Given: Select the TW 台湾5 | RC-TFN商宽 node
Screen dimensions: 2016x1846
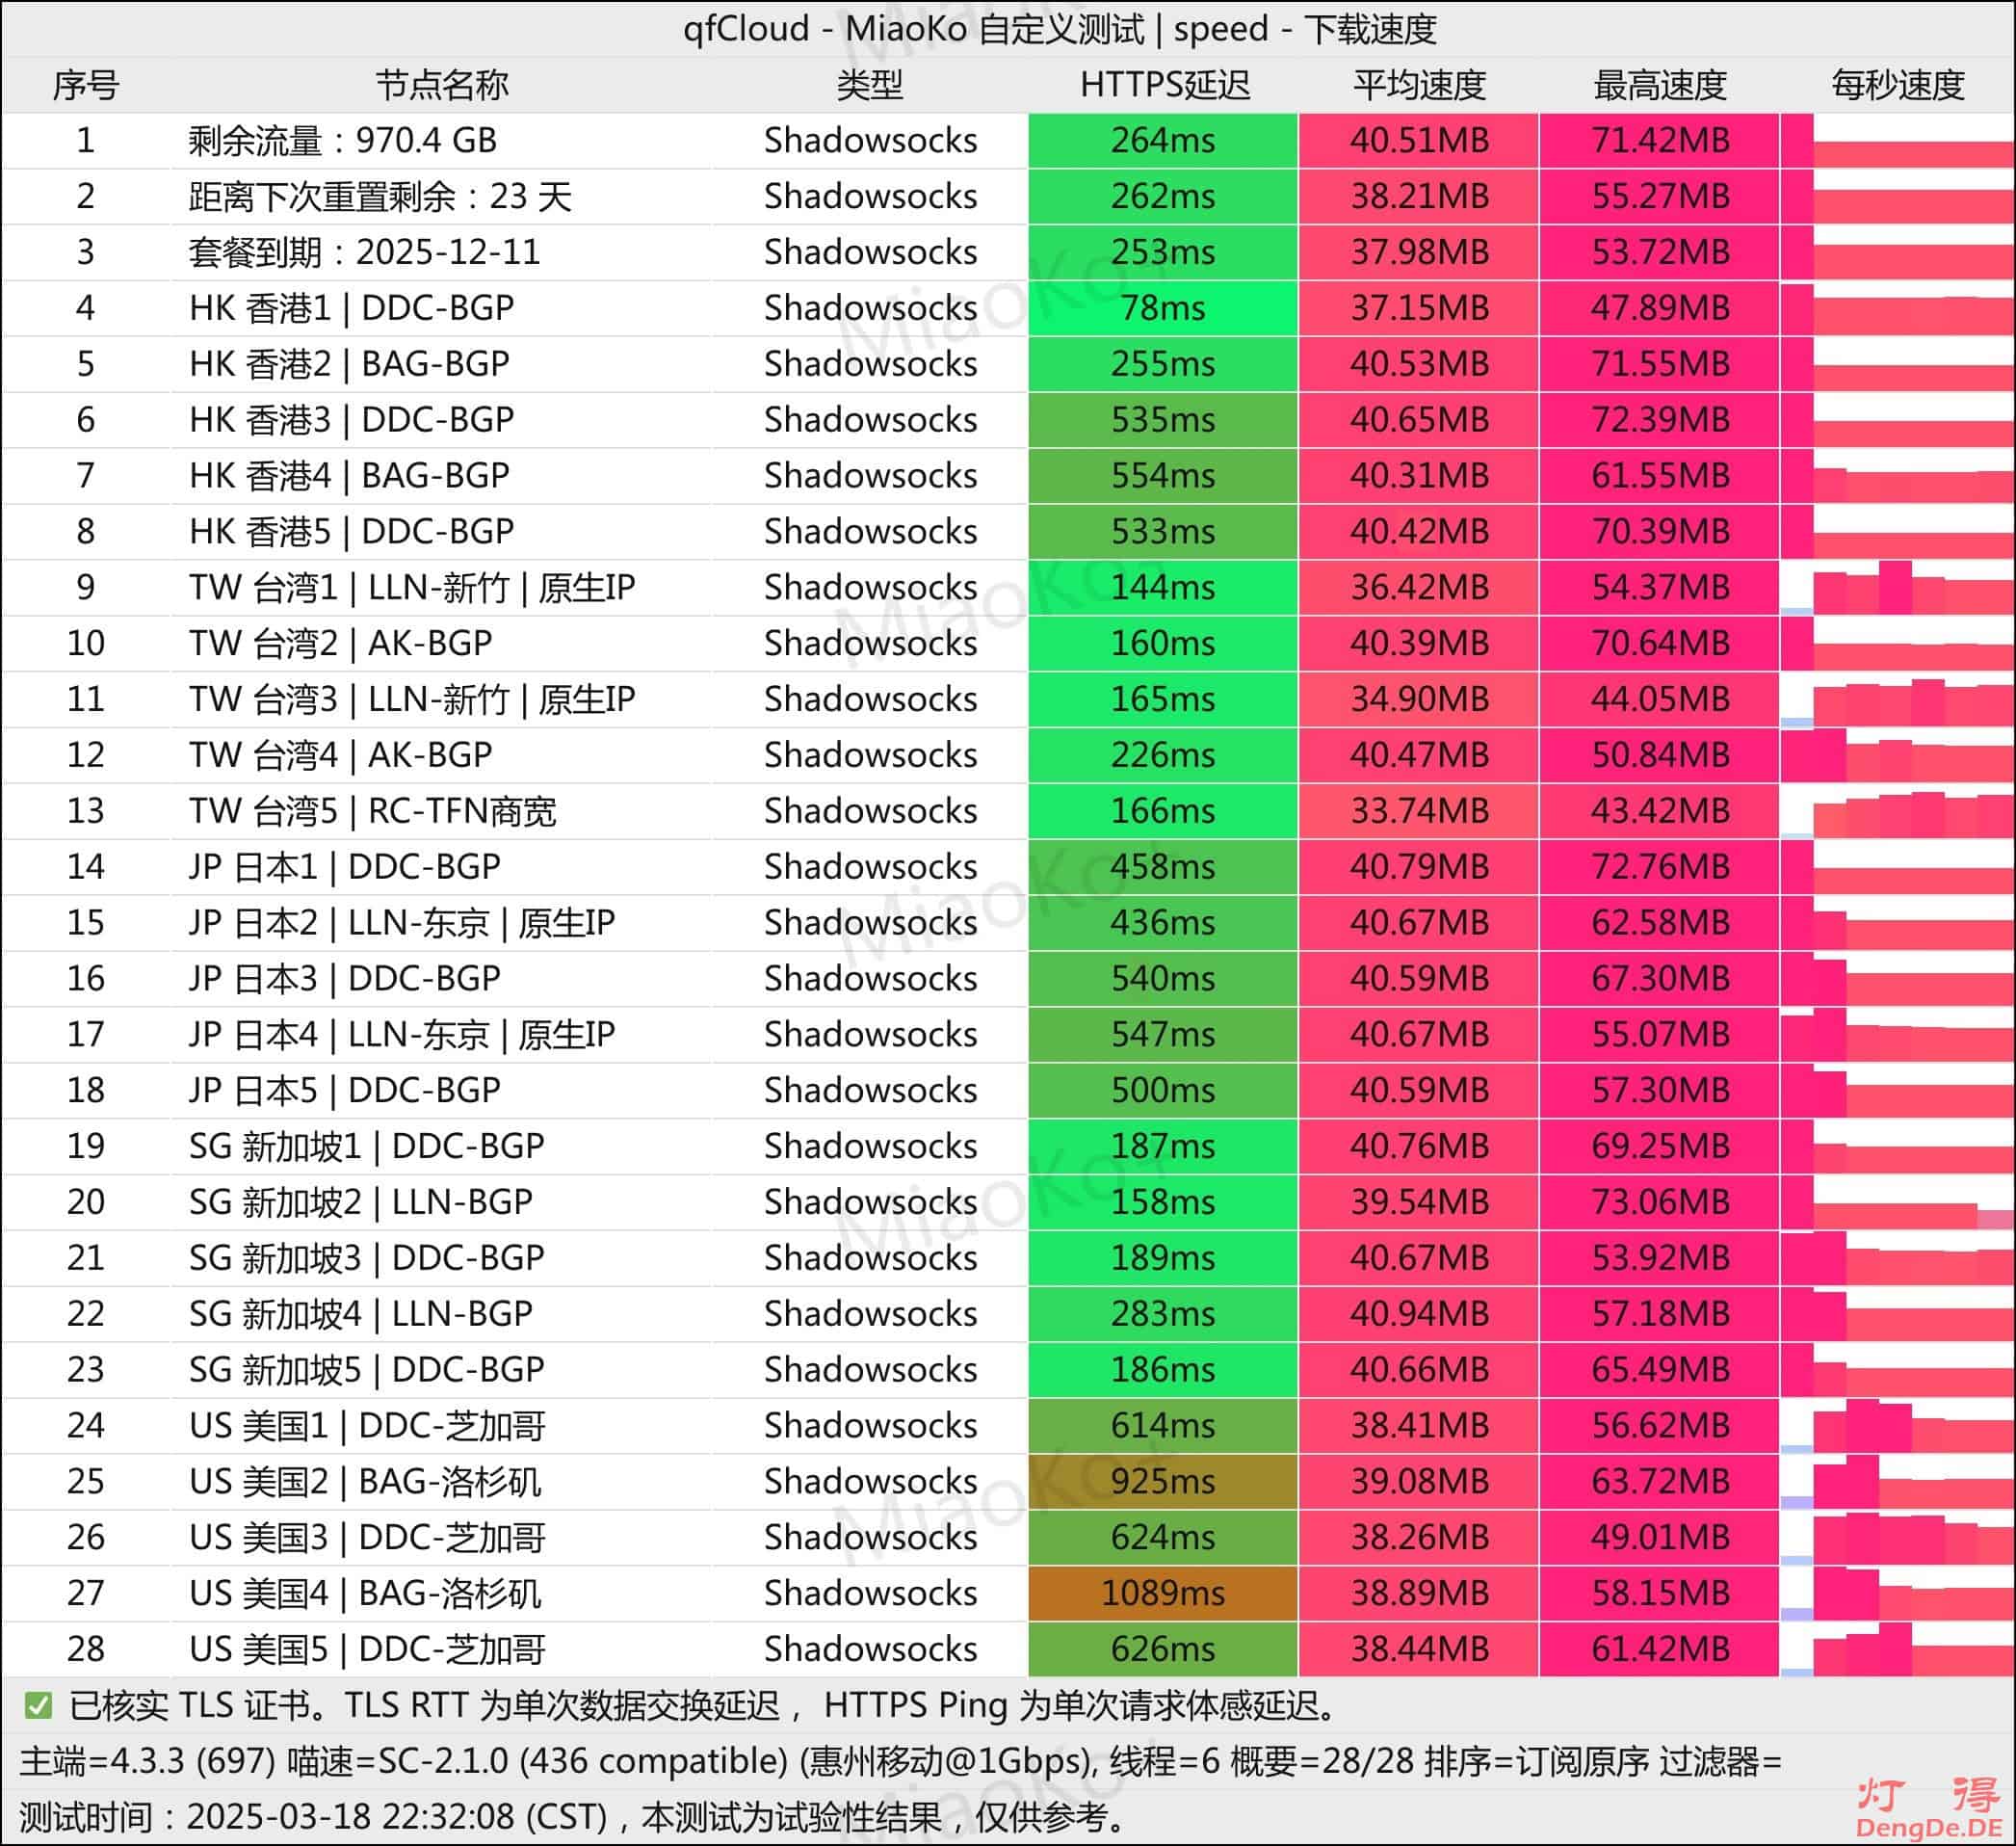Looking at the screenshot, I should pyautogui.click(x=372, y=811).
